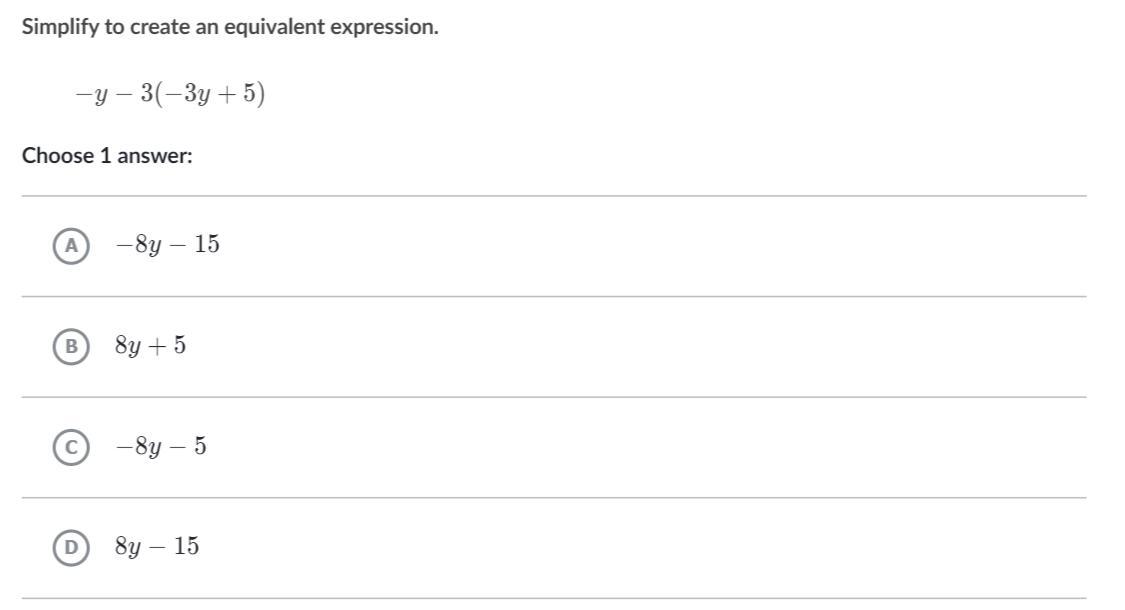This screenshot has height=610, width=1125.
Task: Select radio button B
Action: point(70,346)
